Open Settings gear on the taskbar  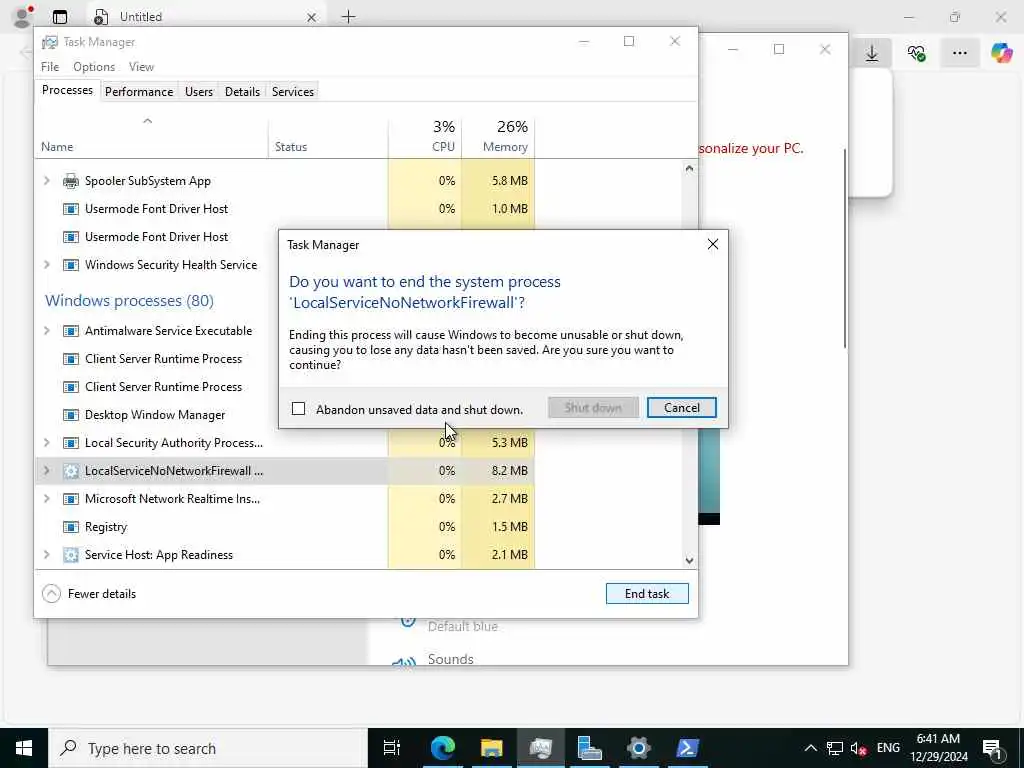(638, 748)
